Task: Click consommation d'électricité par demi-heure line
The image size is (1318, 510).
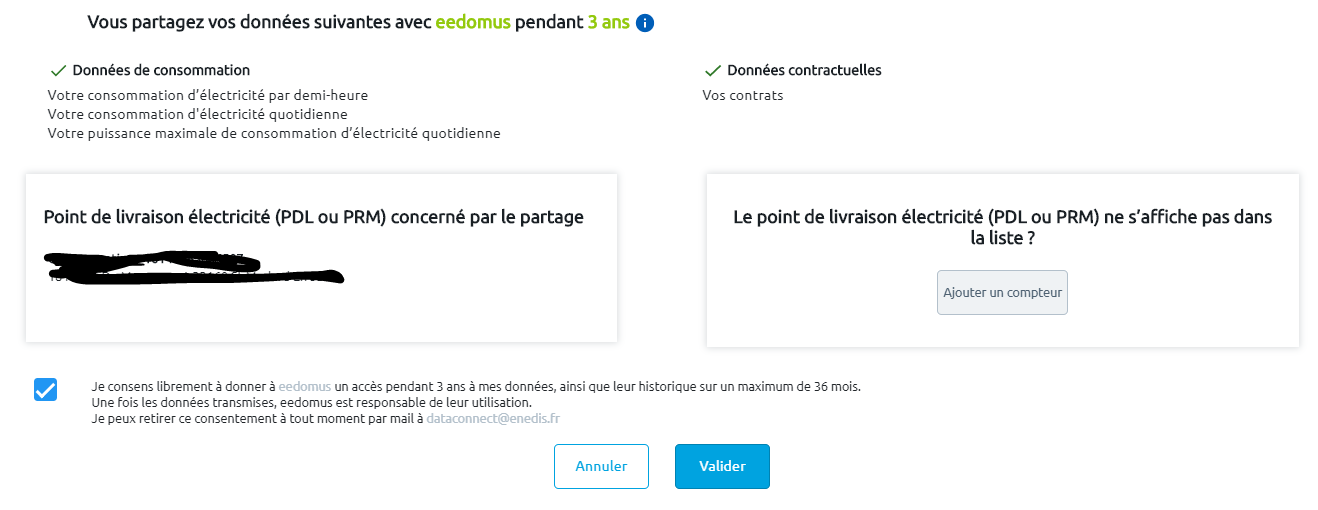Action: pyautogui.click(x=208, y=96)
